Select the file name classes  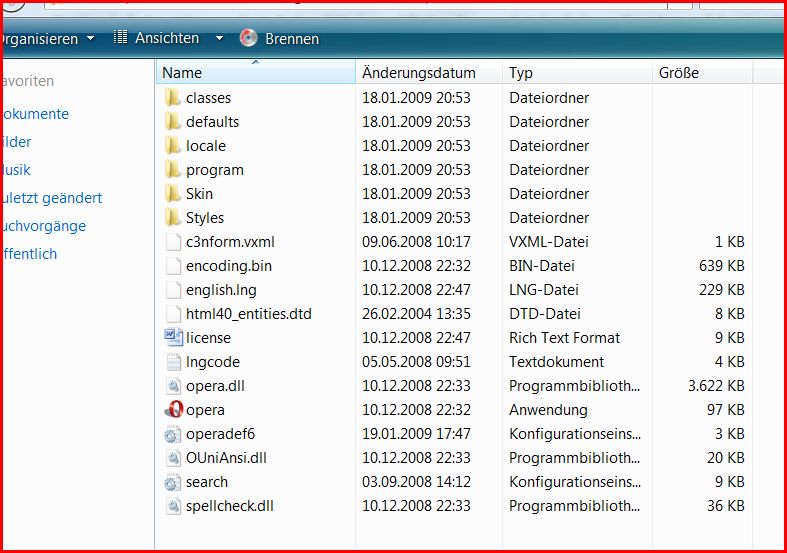(208, 98)
